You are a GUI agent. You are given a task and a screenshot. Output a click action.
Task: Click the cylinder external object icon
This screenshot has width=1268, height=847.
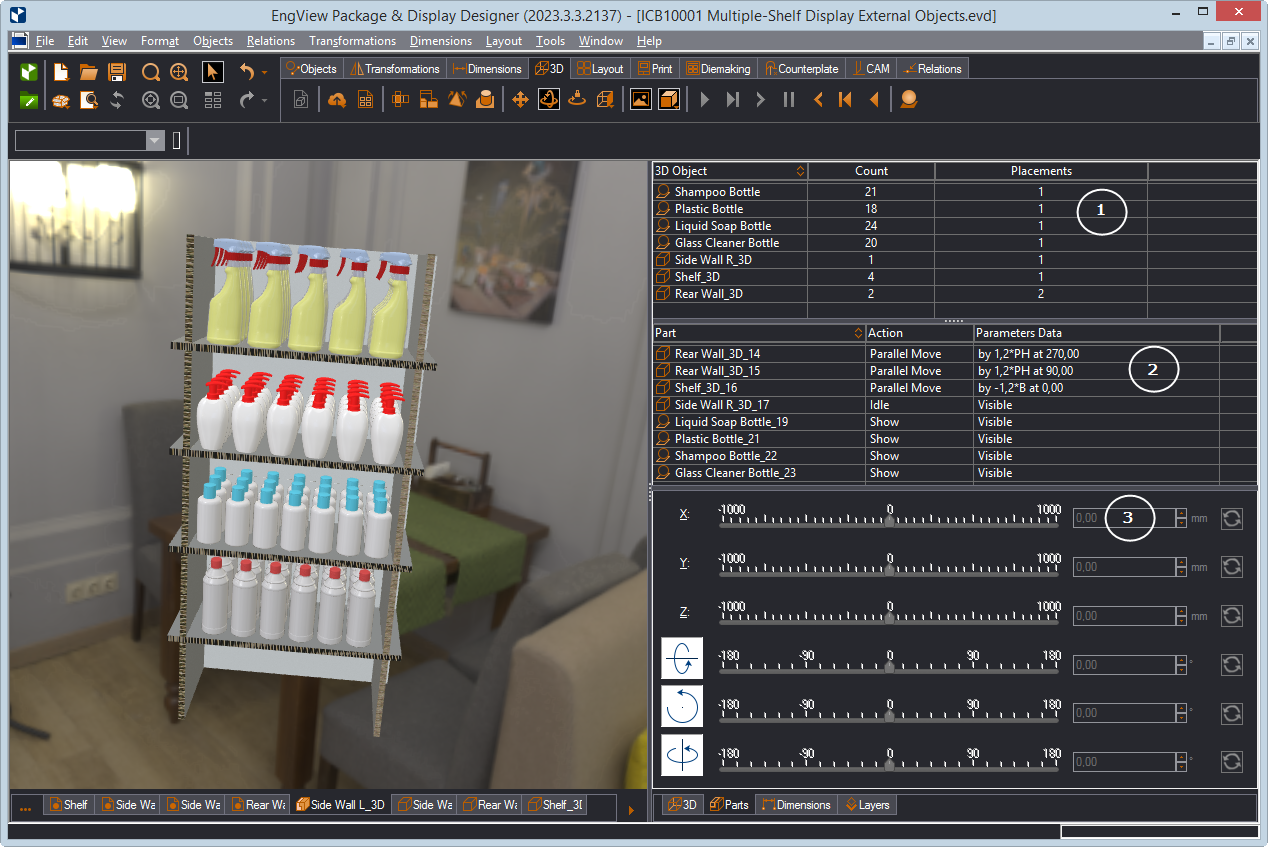(x=485, y=100)
